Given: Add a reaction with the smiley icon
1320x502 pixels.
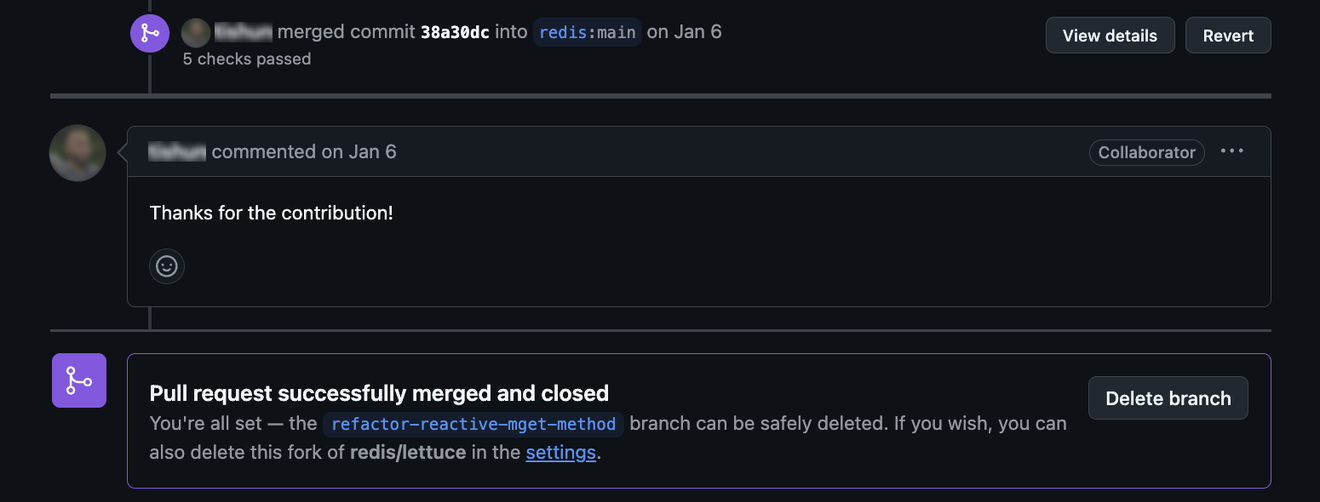Looking at the screenshot, I should point(167,266).
